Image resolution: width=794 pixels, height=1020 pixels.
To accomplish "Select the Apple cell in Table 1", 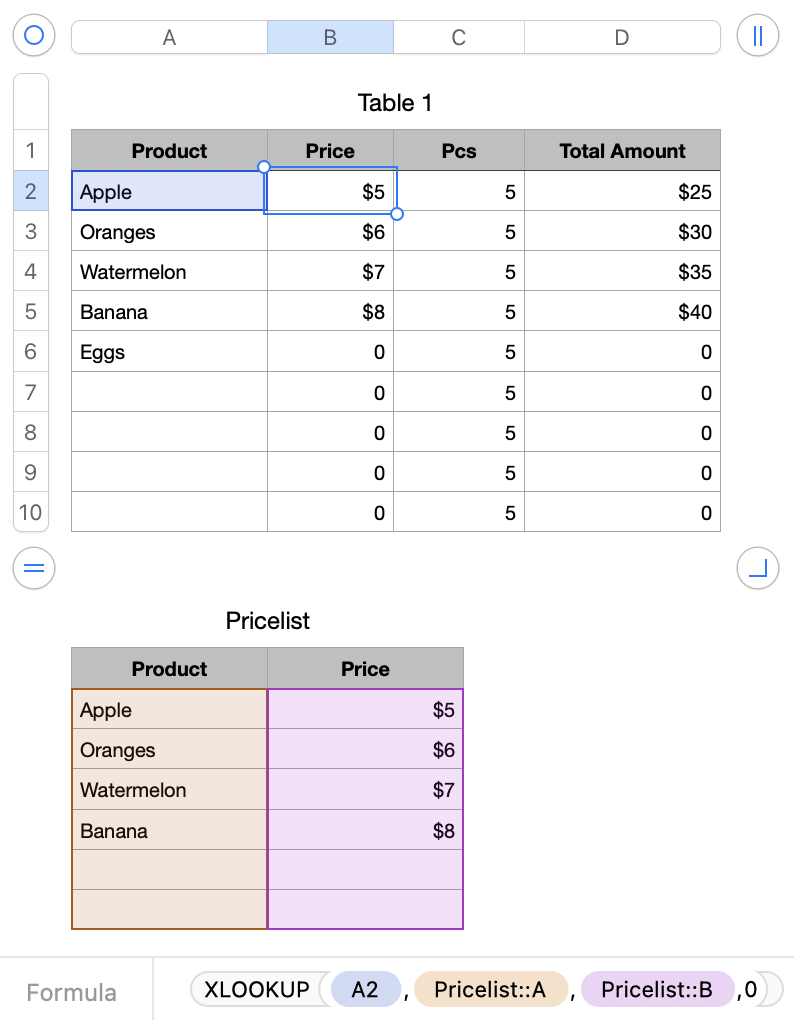I will [x=169, y=191].
